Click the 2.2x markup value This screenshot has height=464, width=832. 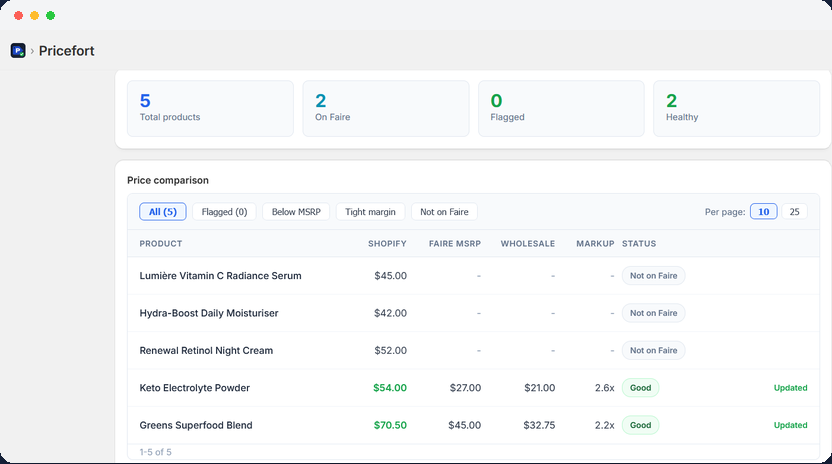604,425
